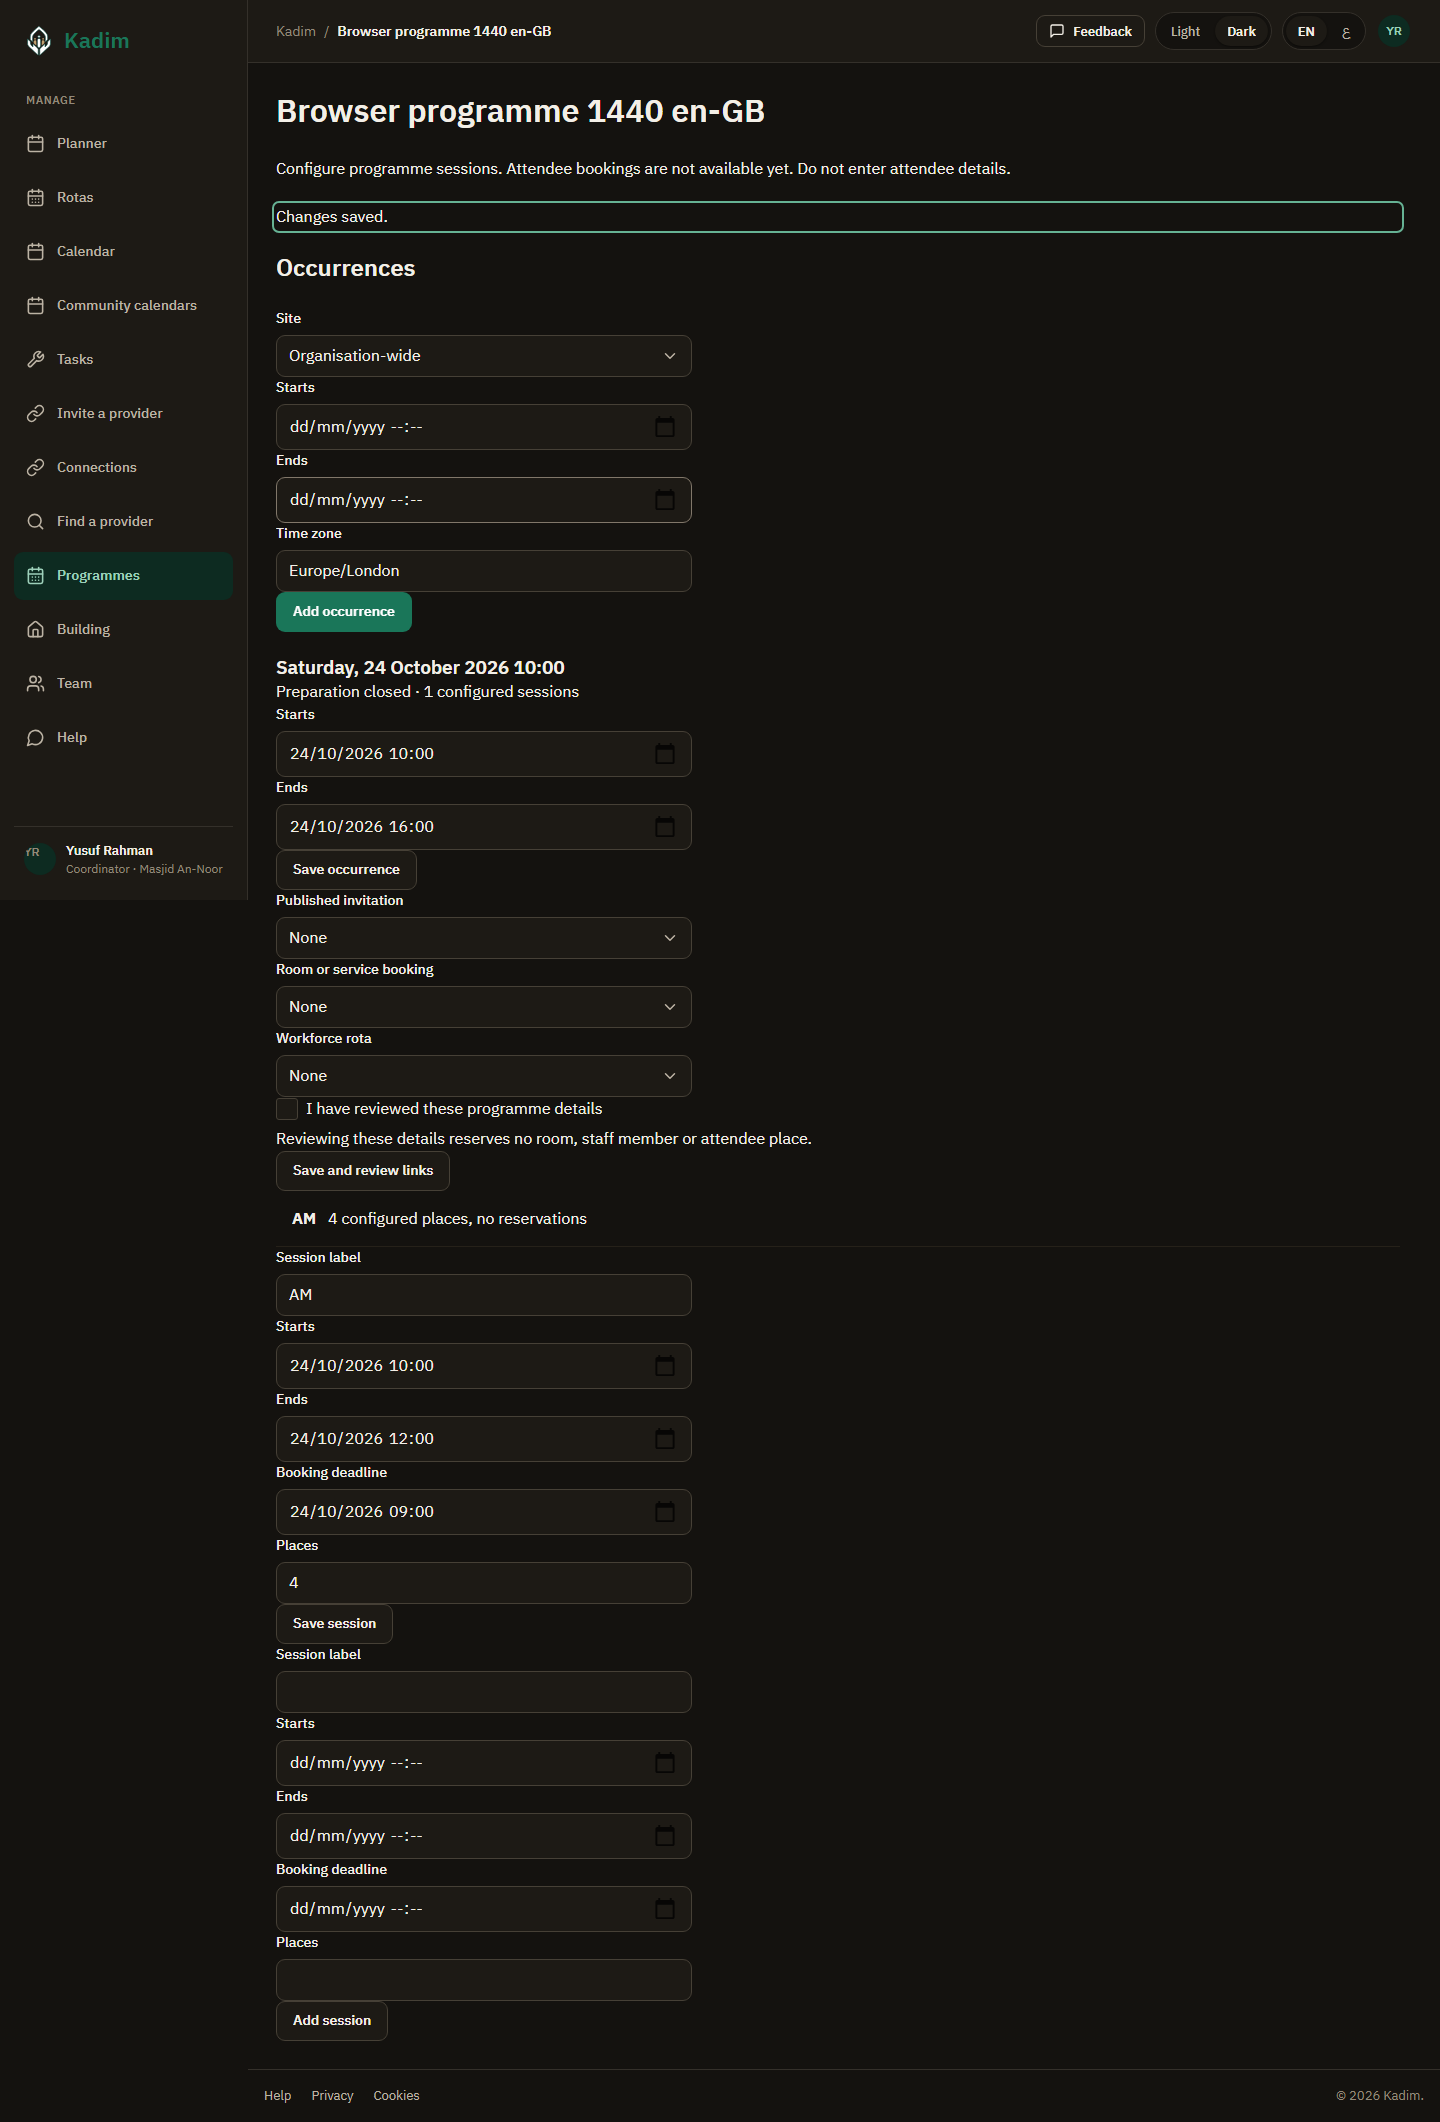
Task: Open date picker on AM session 12:00 Ends
Action: tap(665, 1439)
